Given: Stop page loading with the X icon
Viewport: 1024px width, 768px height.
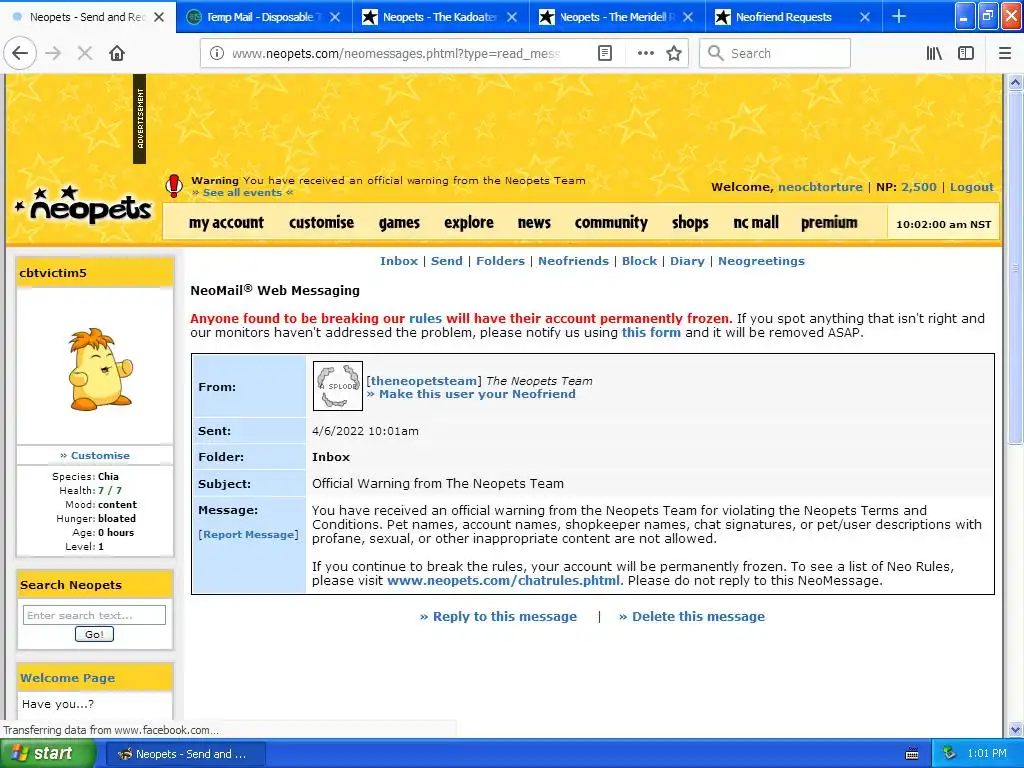Looking at the screenshot, I should pos(85,54).
